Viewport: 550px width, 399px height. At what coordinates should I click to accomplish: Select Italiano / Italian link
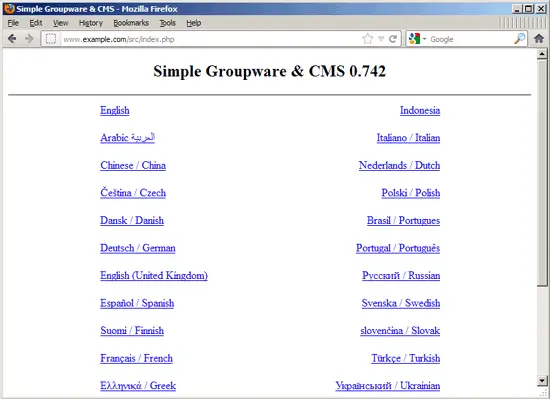(408, 137)
